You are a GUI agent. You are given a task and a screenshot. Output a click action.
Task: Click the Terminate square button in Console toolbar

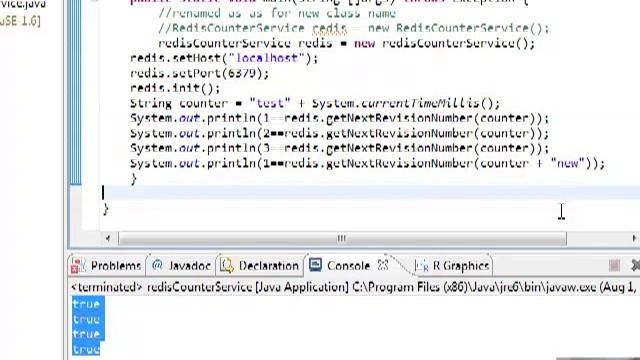tap(614, 266)
